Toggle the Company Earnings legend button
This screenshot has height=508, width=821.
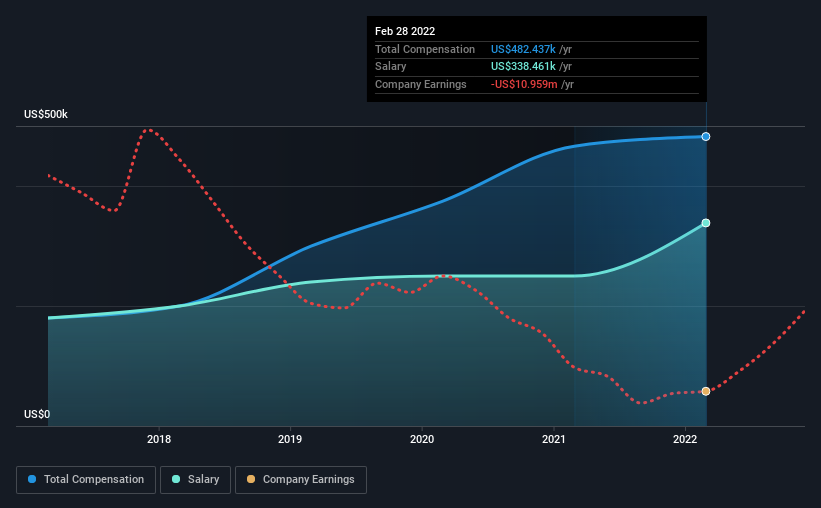(x=301, y=480)
